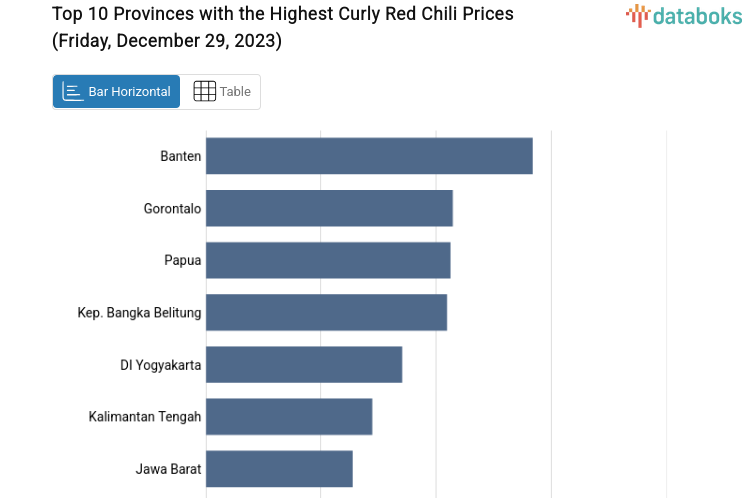
Task: Click the Gorontalo axis label
Action: [172, 208]
